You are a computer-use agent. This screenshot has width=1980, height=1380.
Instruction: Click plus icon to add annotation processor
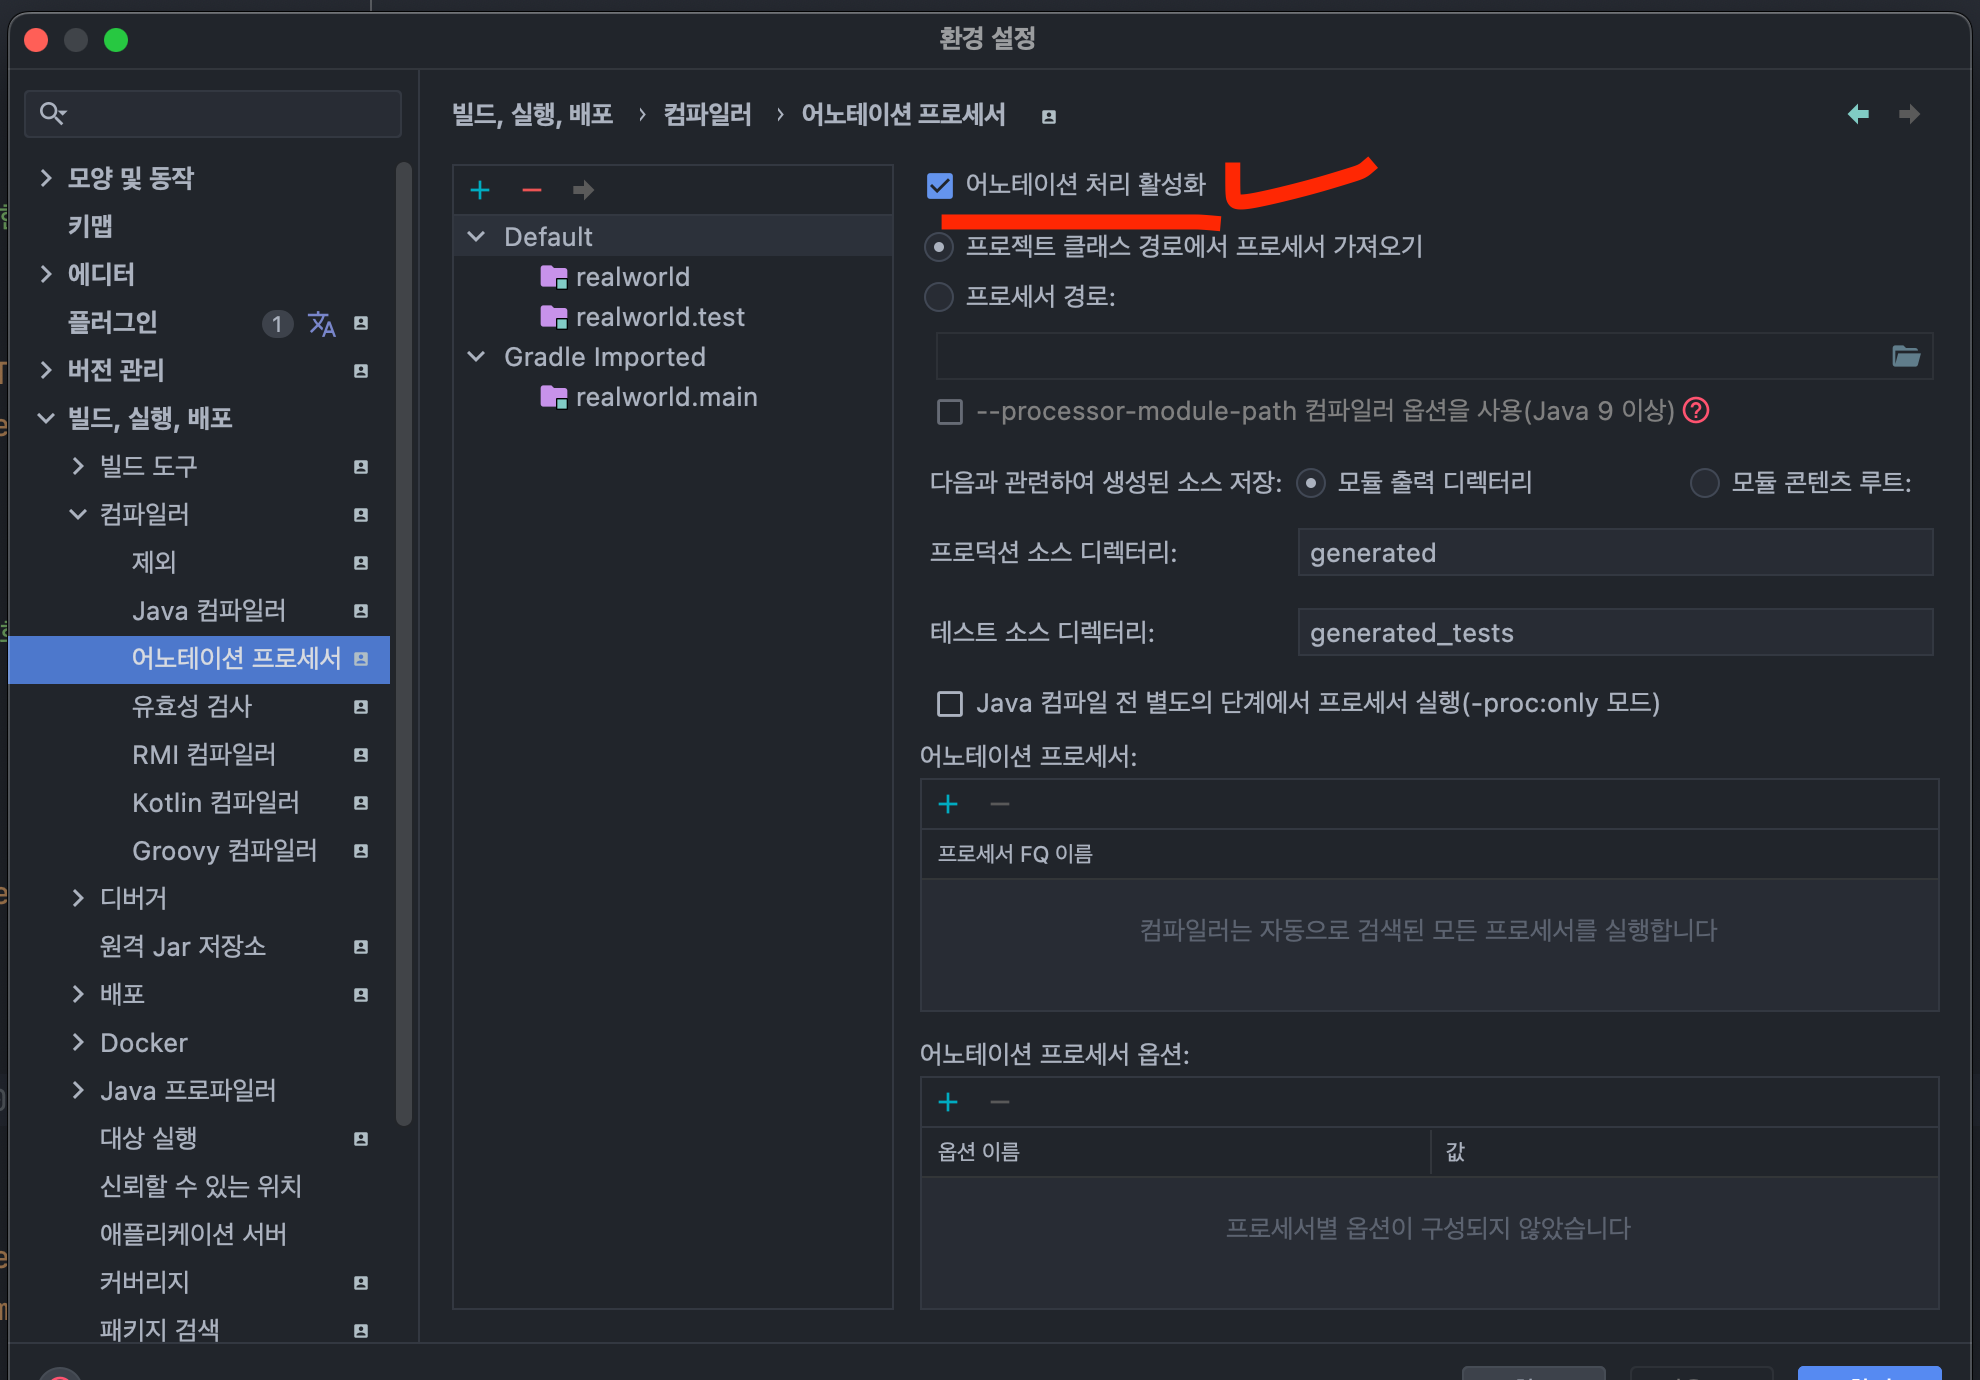coord(948,804)
